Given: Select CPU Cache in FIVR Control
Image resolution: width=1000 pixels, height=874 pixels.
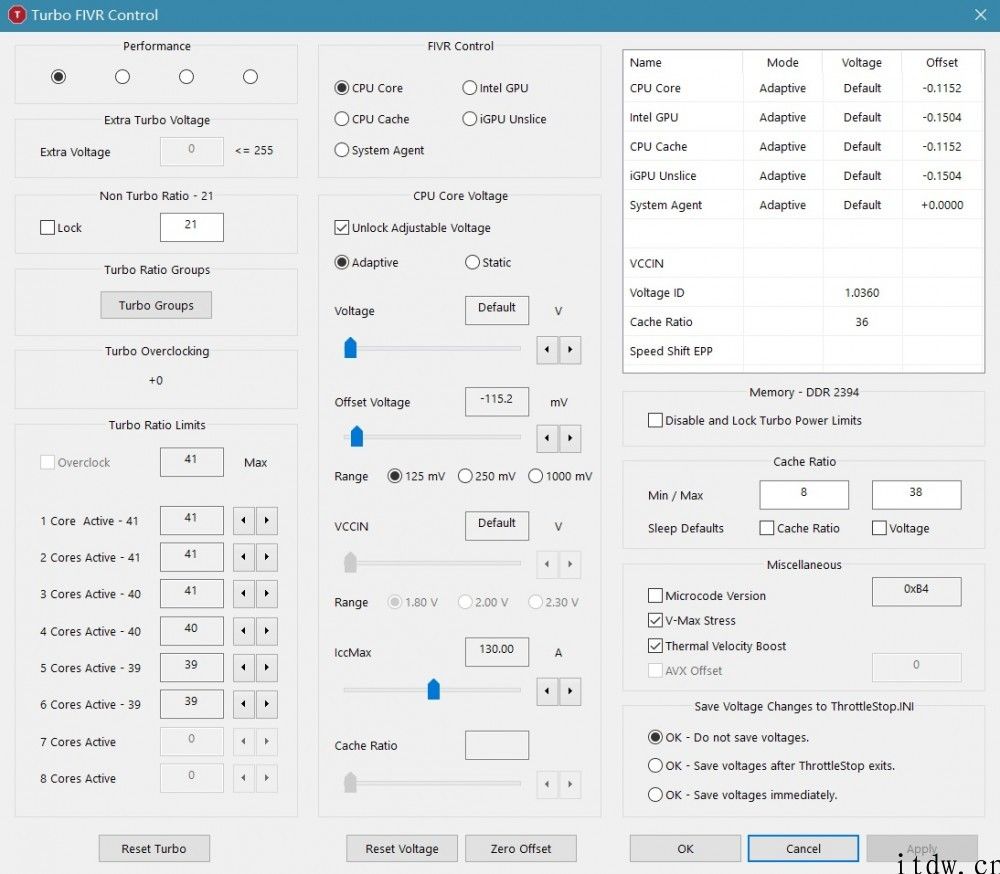Looking at the screenshot, I should pyautogui.click(x=372, y=119).
